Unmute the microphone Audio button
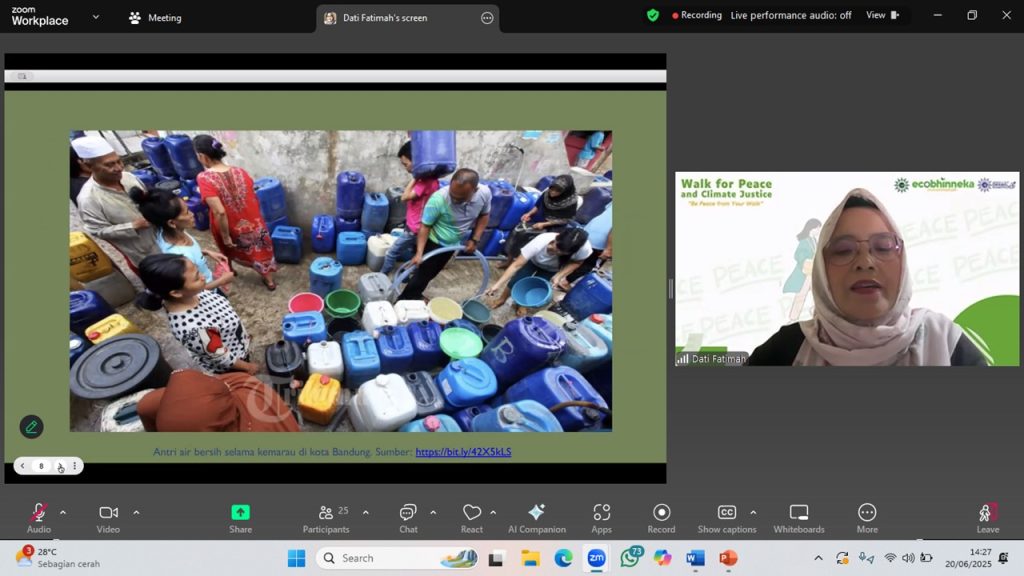1024x576 pixels. pos(39,517)
